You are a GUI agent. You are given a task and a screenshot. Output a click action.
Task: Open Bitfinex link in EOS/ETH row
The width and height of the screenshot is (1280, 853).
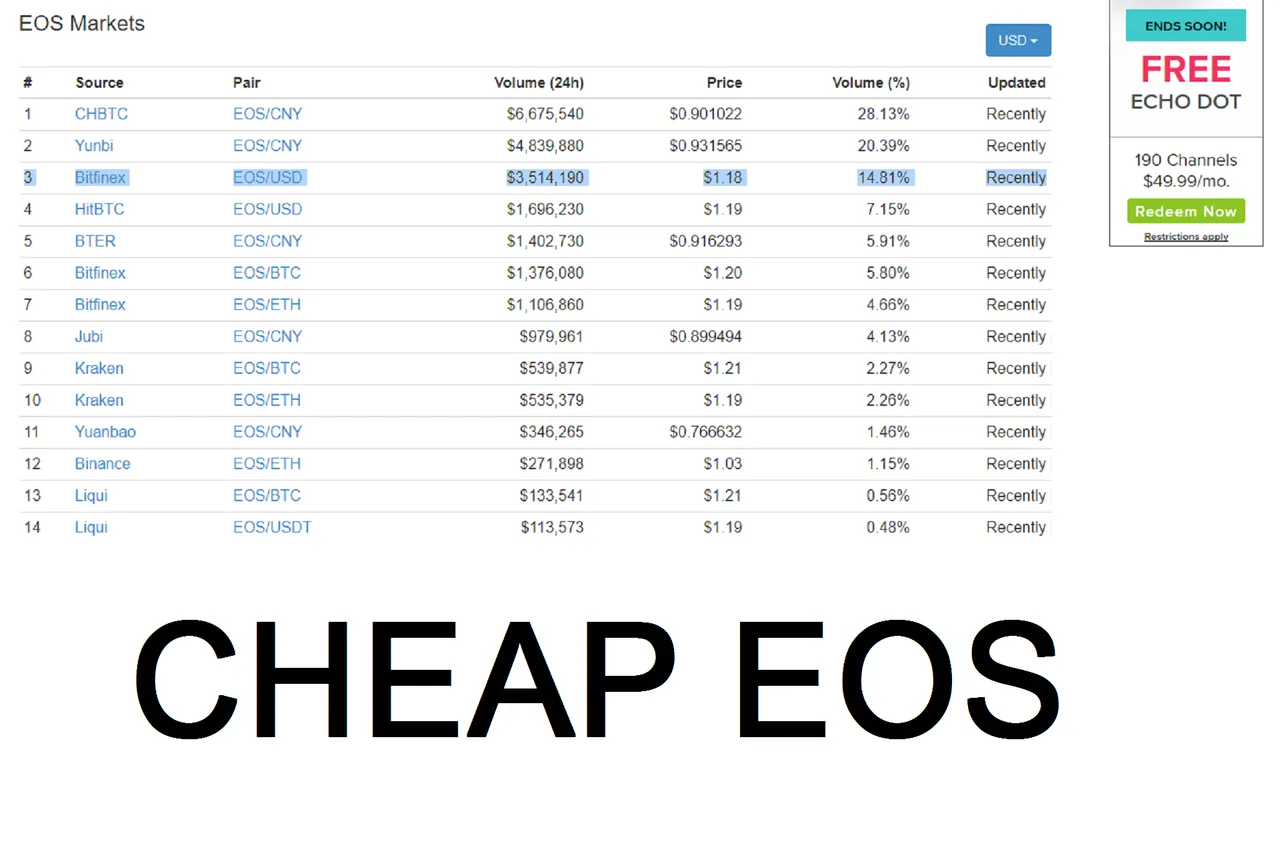pyautogui.click(x=100, y=305)
